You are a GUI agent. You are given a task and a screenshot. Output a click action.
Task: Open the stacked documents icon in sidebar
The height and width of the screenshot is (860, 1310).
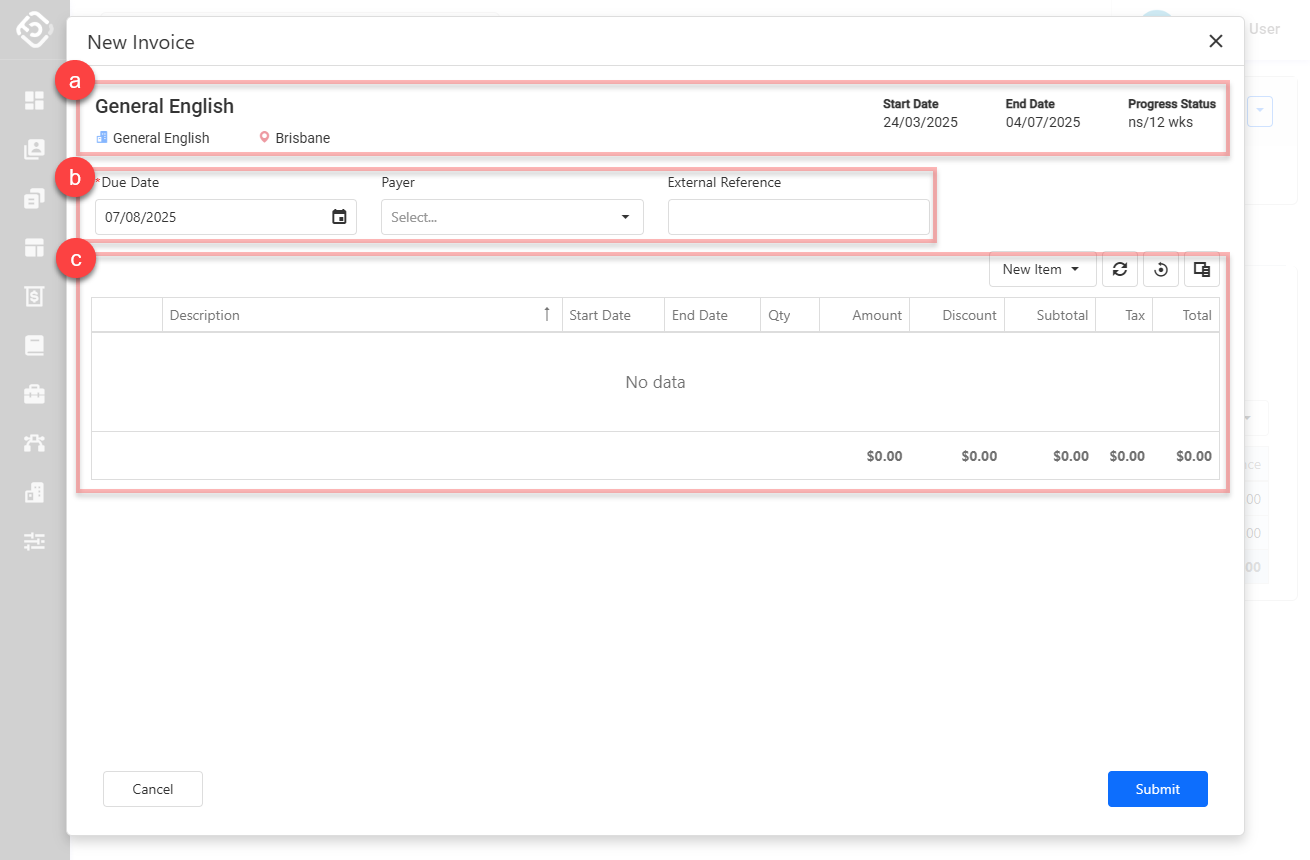click(x=34, y=198)
